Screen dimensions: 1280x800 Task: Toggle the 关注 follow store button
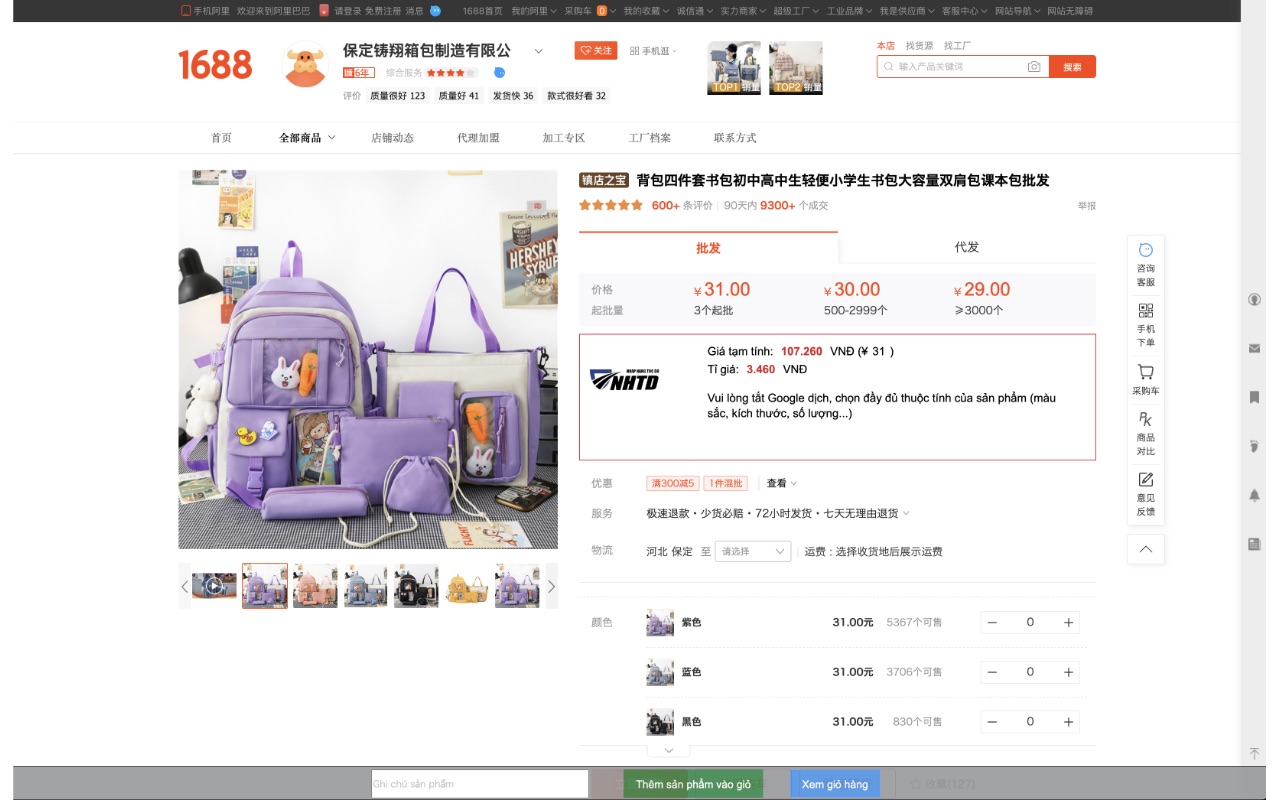(x=597, y=50)
